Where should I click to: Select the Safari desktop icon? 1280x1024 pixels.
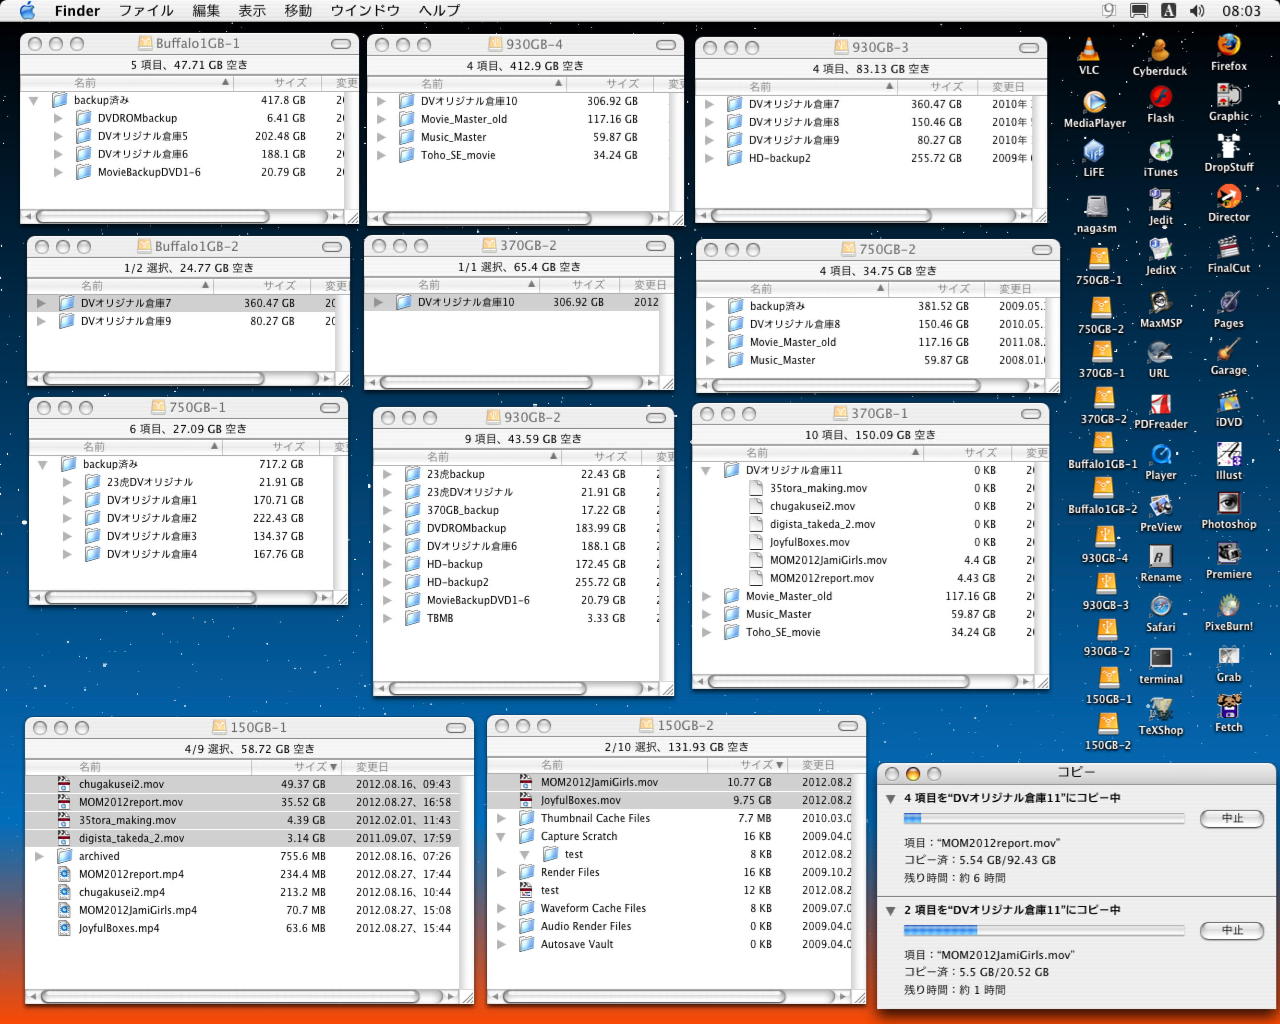(1160, 607)
